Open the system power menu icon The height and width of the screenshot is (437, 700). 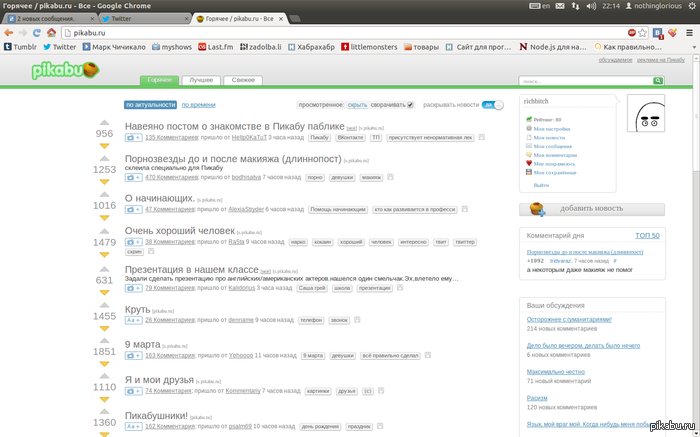tap(688, 5)
